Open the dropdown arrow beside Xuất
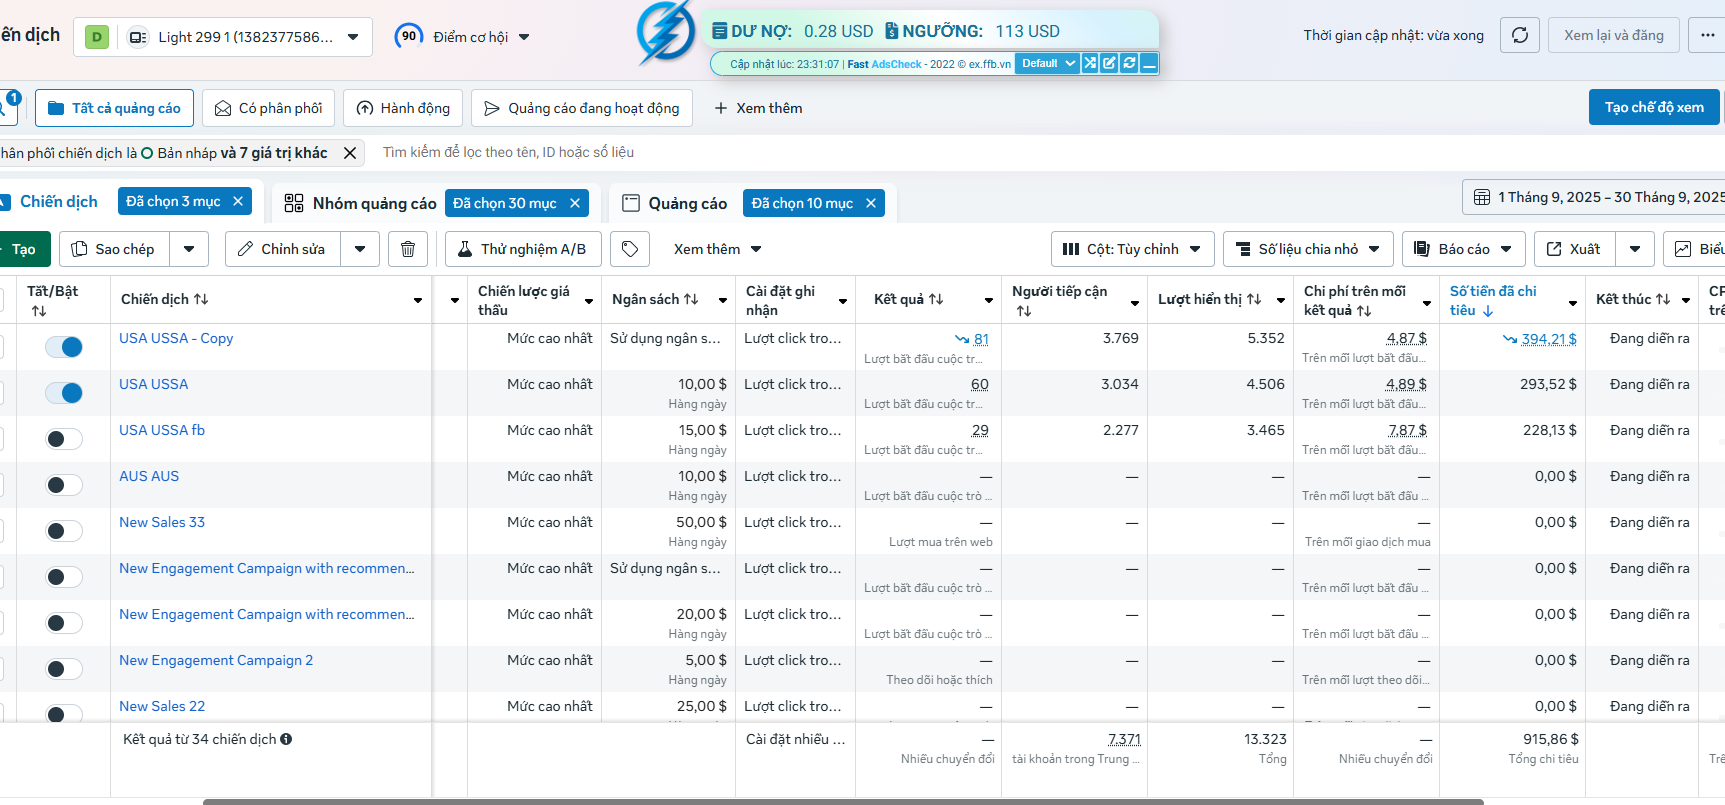 point(1635,249)
